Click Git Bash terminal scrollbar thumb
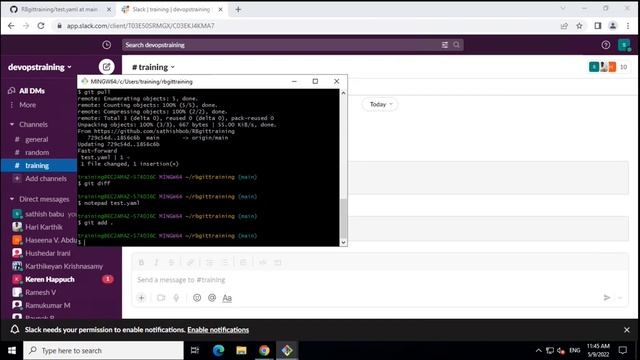 pos(343,218)
